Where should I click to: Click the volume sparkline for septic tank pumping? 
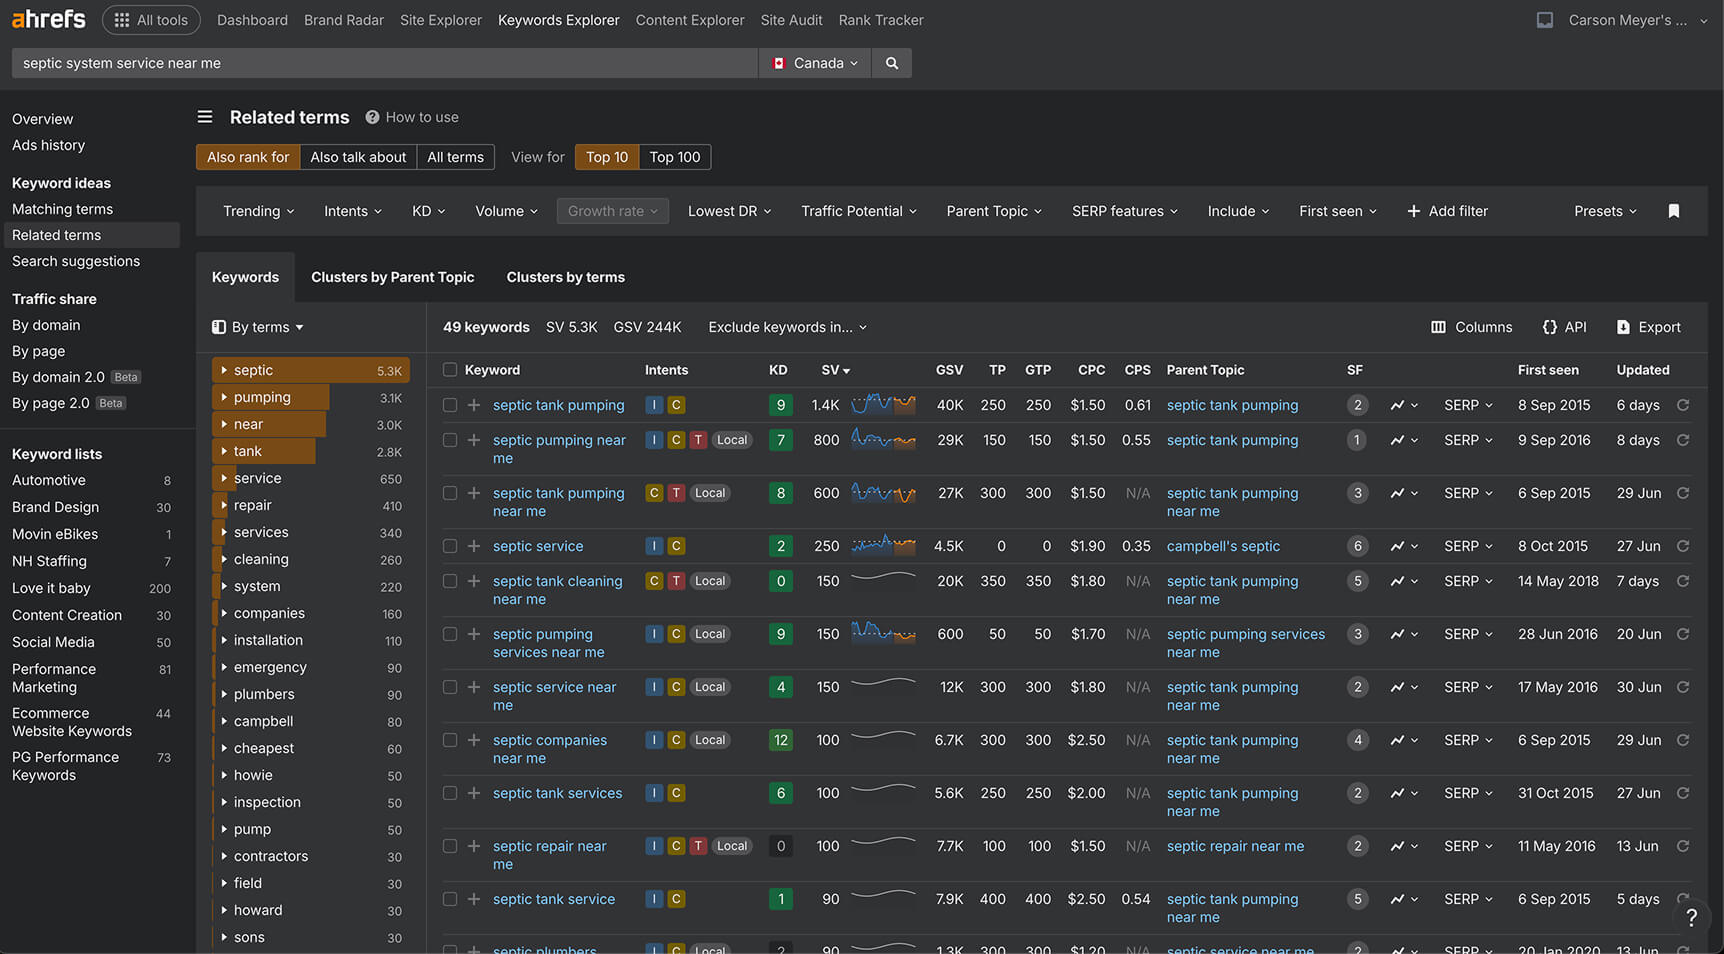[x=883, y=405]
